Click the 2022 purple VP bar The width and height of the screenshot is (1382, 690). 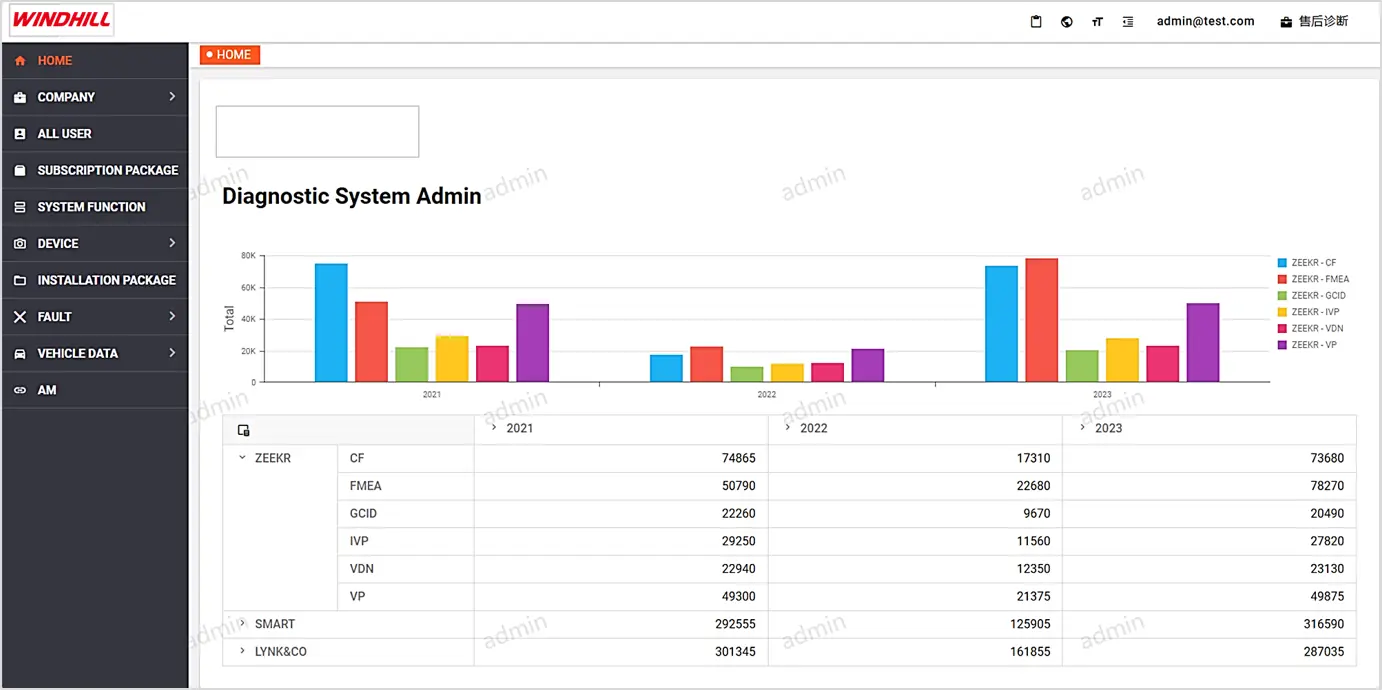868,365
